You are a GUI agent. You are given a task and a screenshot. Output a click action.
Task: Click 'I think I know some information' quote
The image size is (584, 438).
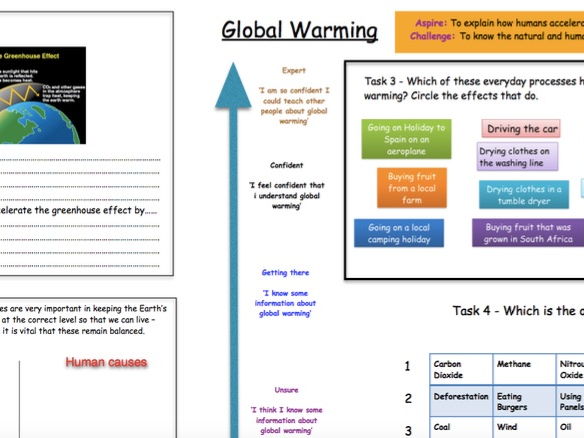point(286,420)
